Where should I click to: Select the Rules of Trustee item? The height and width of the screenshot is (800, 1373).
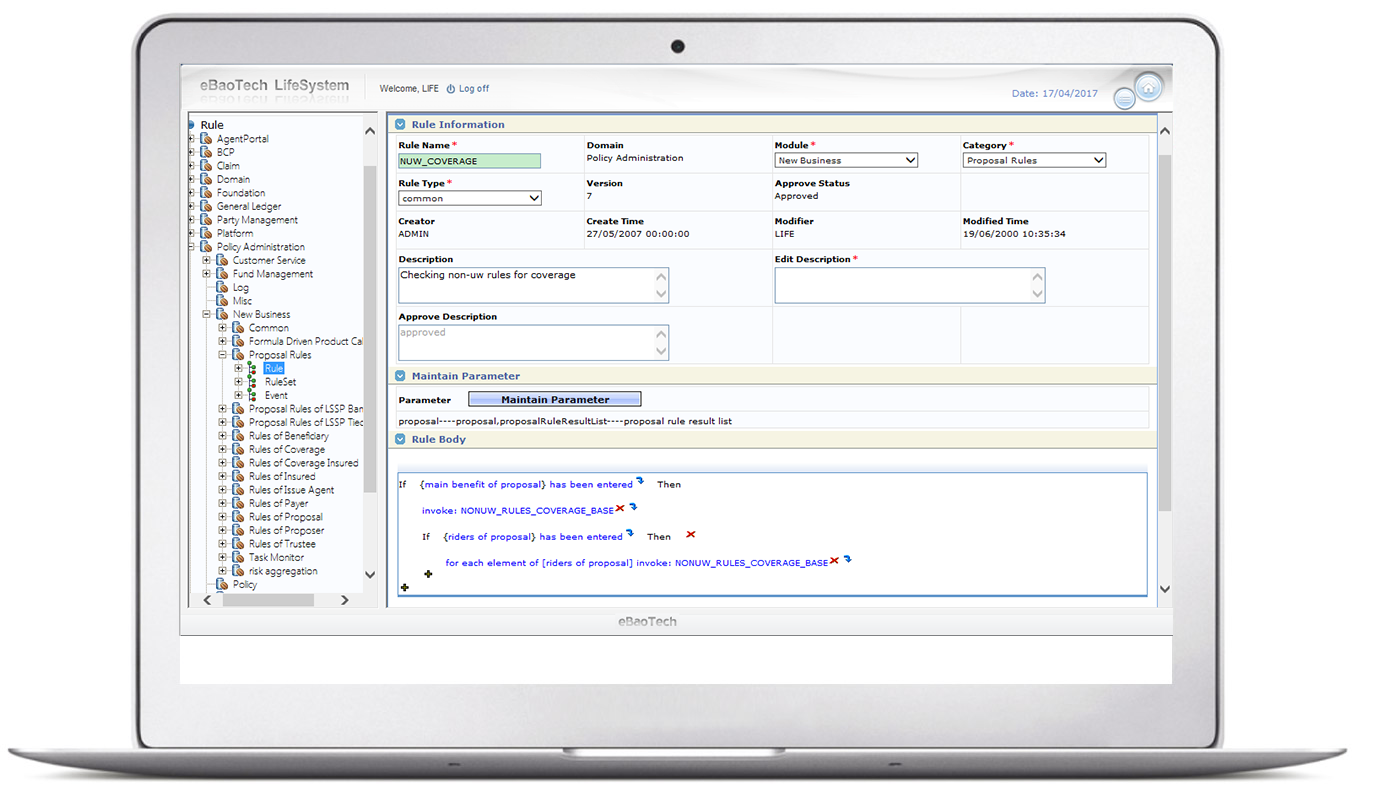pyautogui.click(x=282, y=544)
